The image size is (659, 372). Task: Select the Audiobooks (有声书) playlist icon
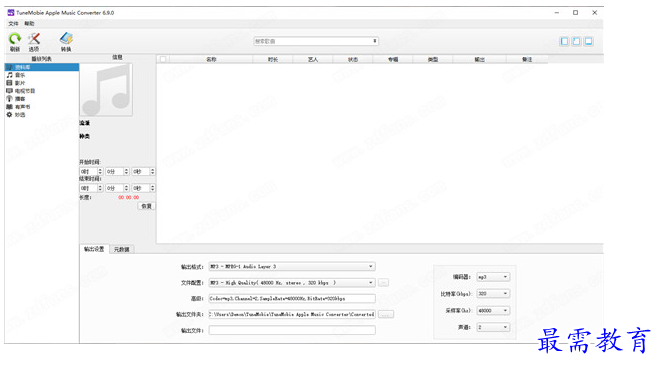pos(9,107)
